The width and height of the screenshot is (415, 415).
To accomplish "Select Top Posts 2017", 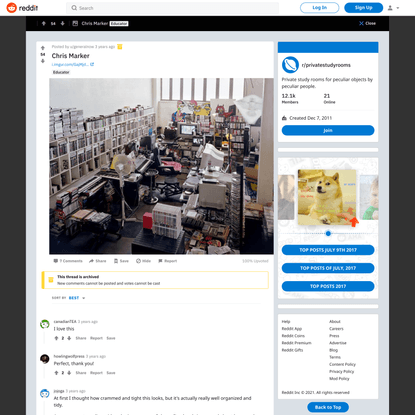I will pyautogui.click(x=328, y=286).
